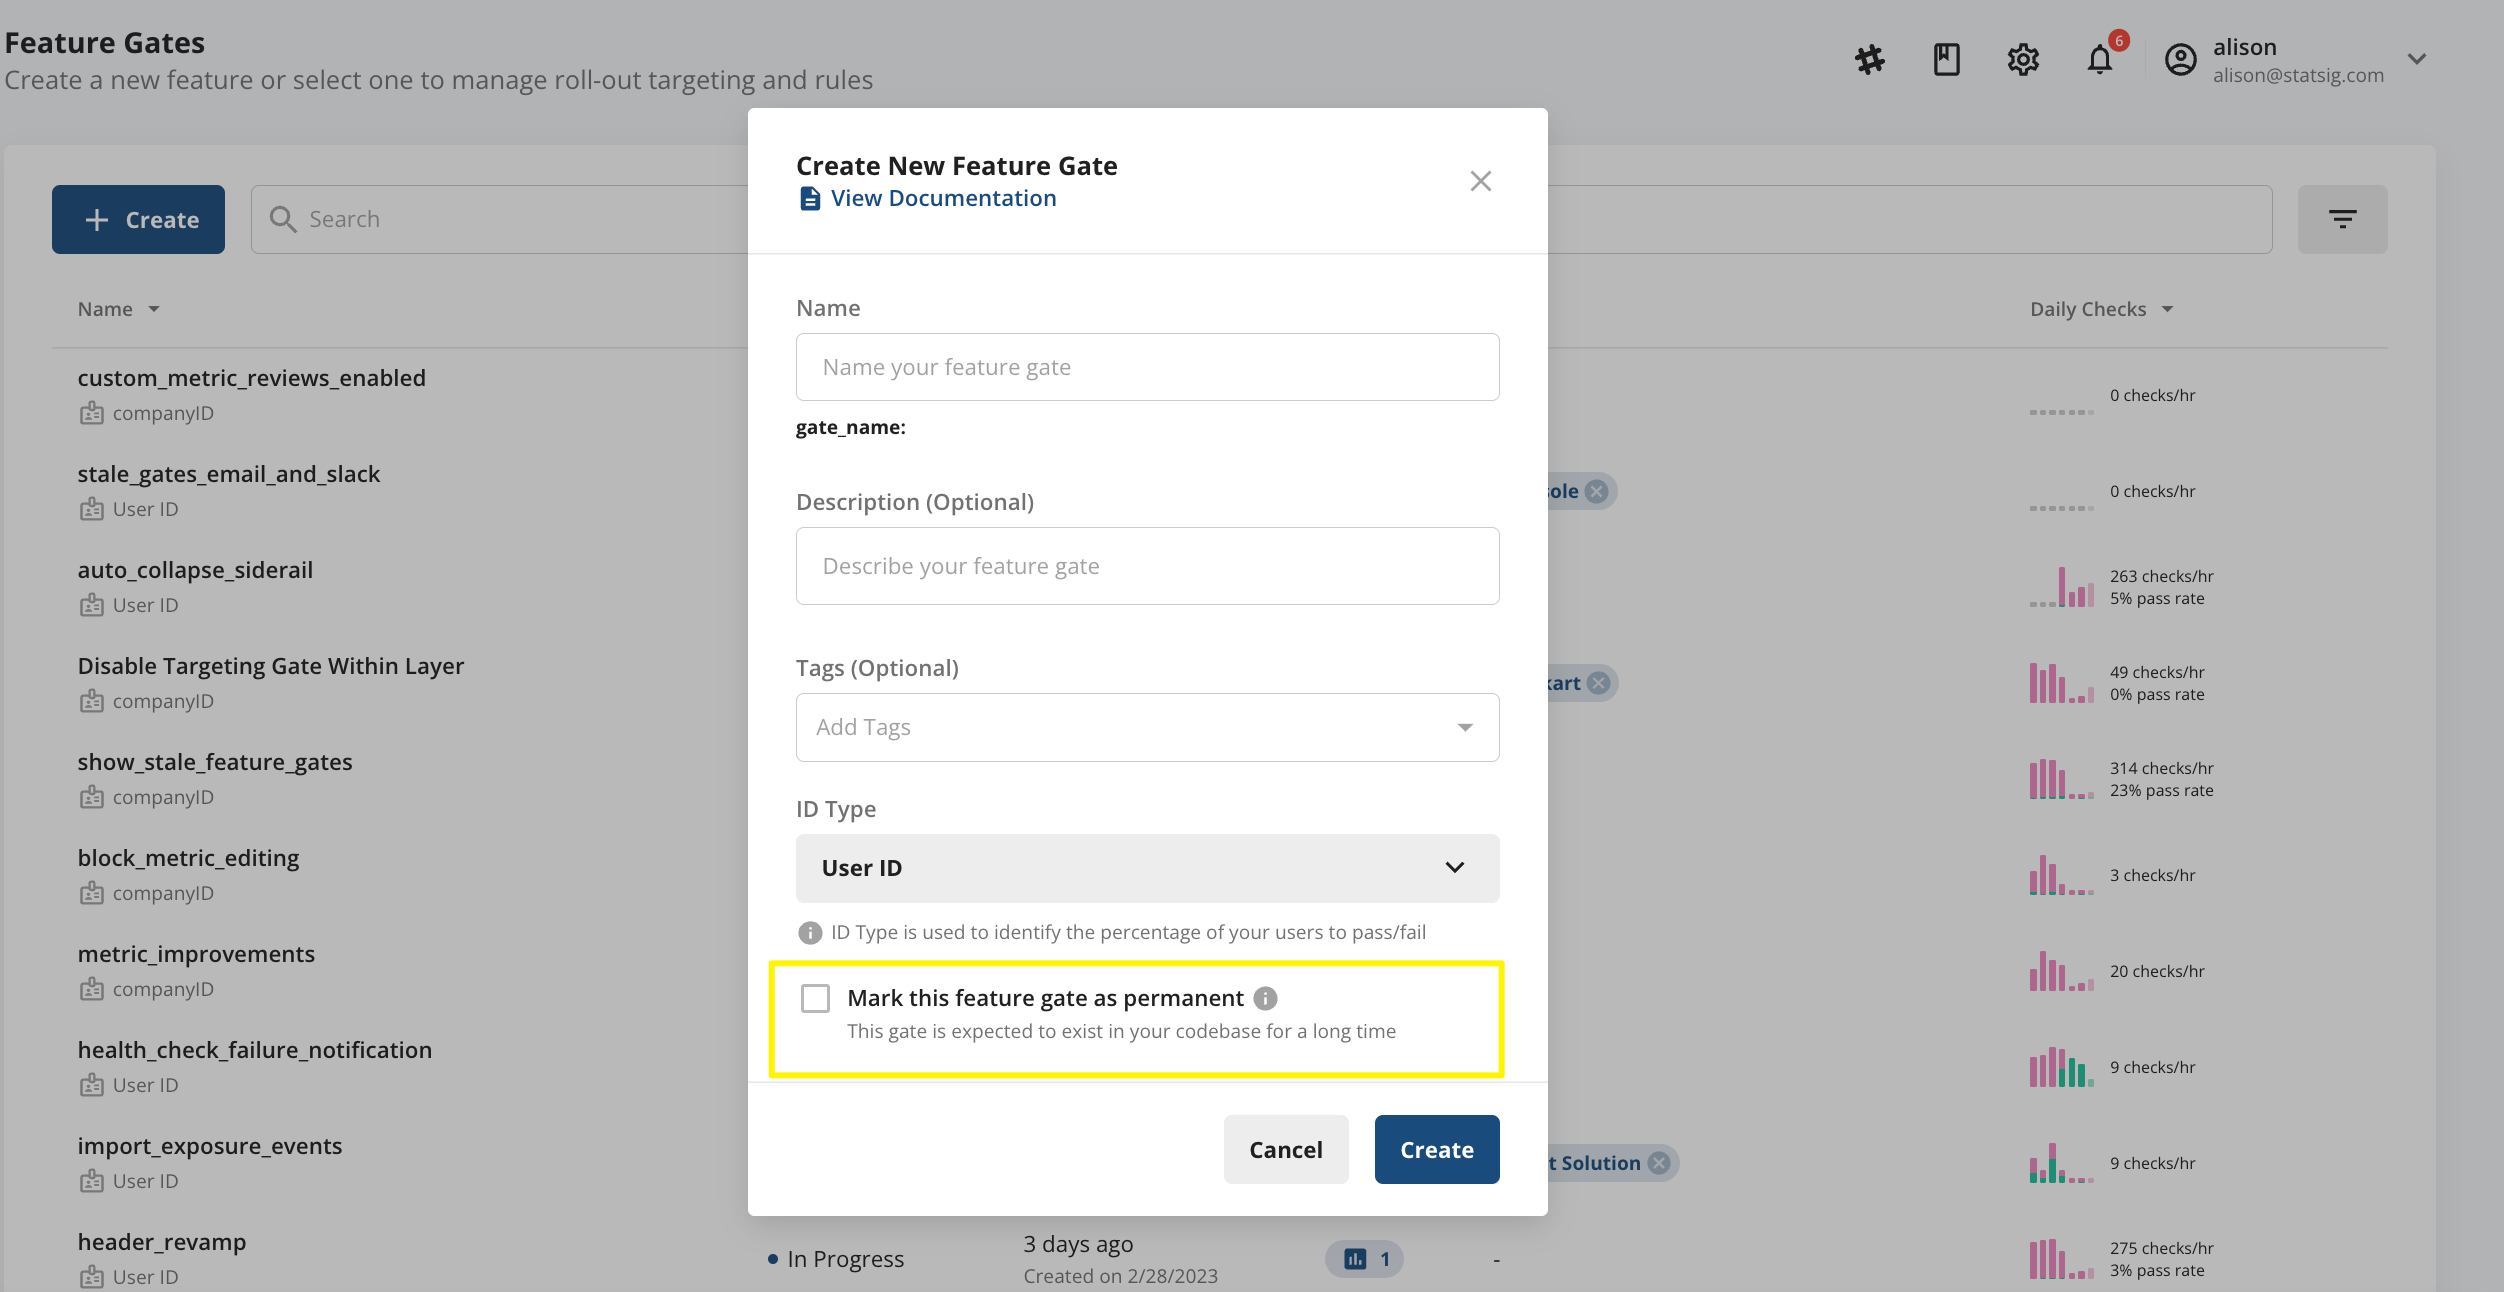
Task: Open the User ID dropdown under ID Type
Action: pyautogui.click(x=1147, y=868)
